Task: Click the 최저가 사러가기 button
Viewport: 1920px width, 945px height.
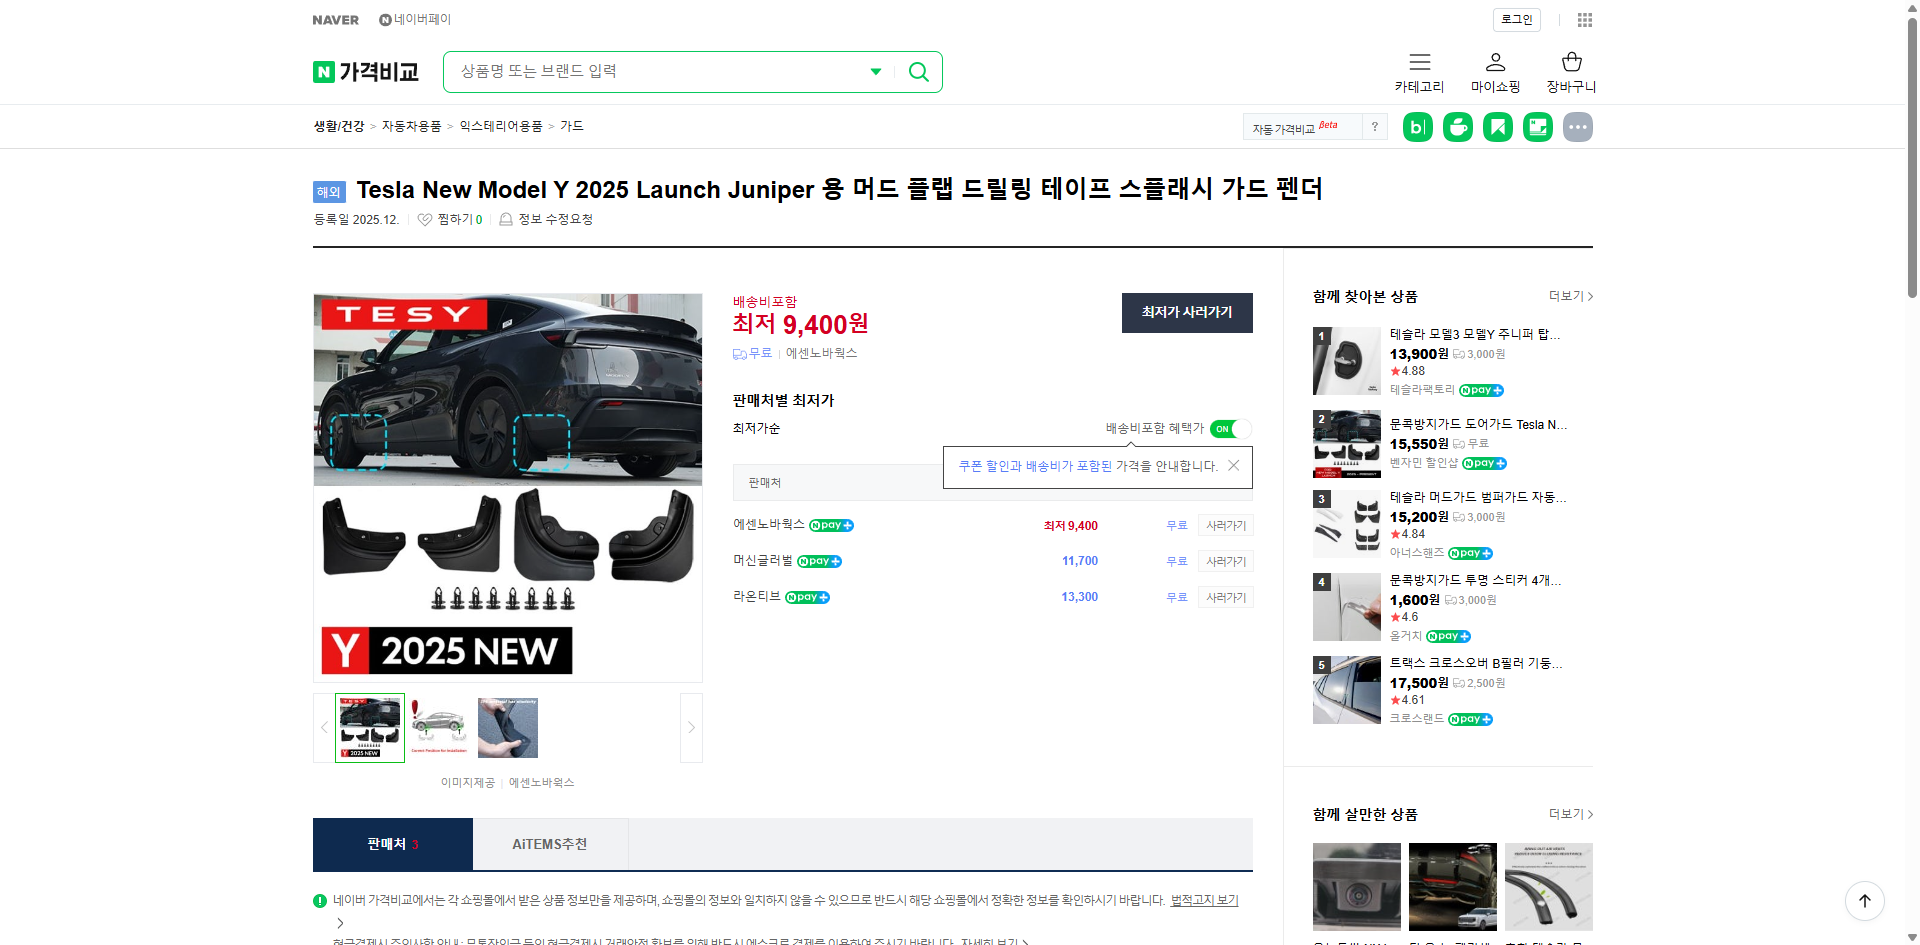Action: (1186, 313)
